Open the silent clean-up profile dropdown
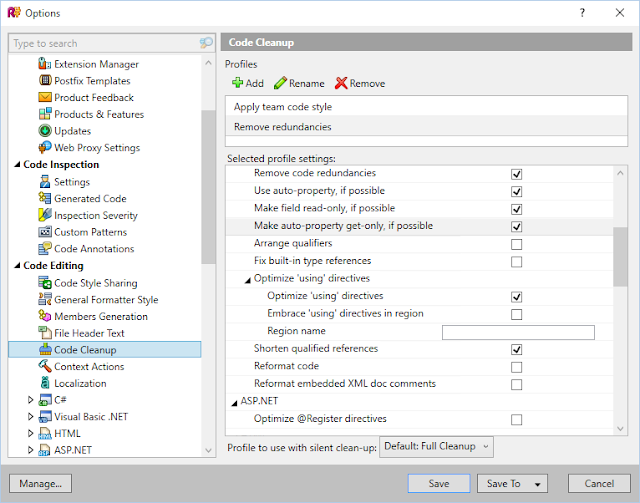 [436, 447]
